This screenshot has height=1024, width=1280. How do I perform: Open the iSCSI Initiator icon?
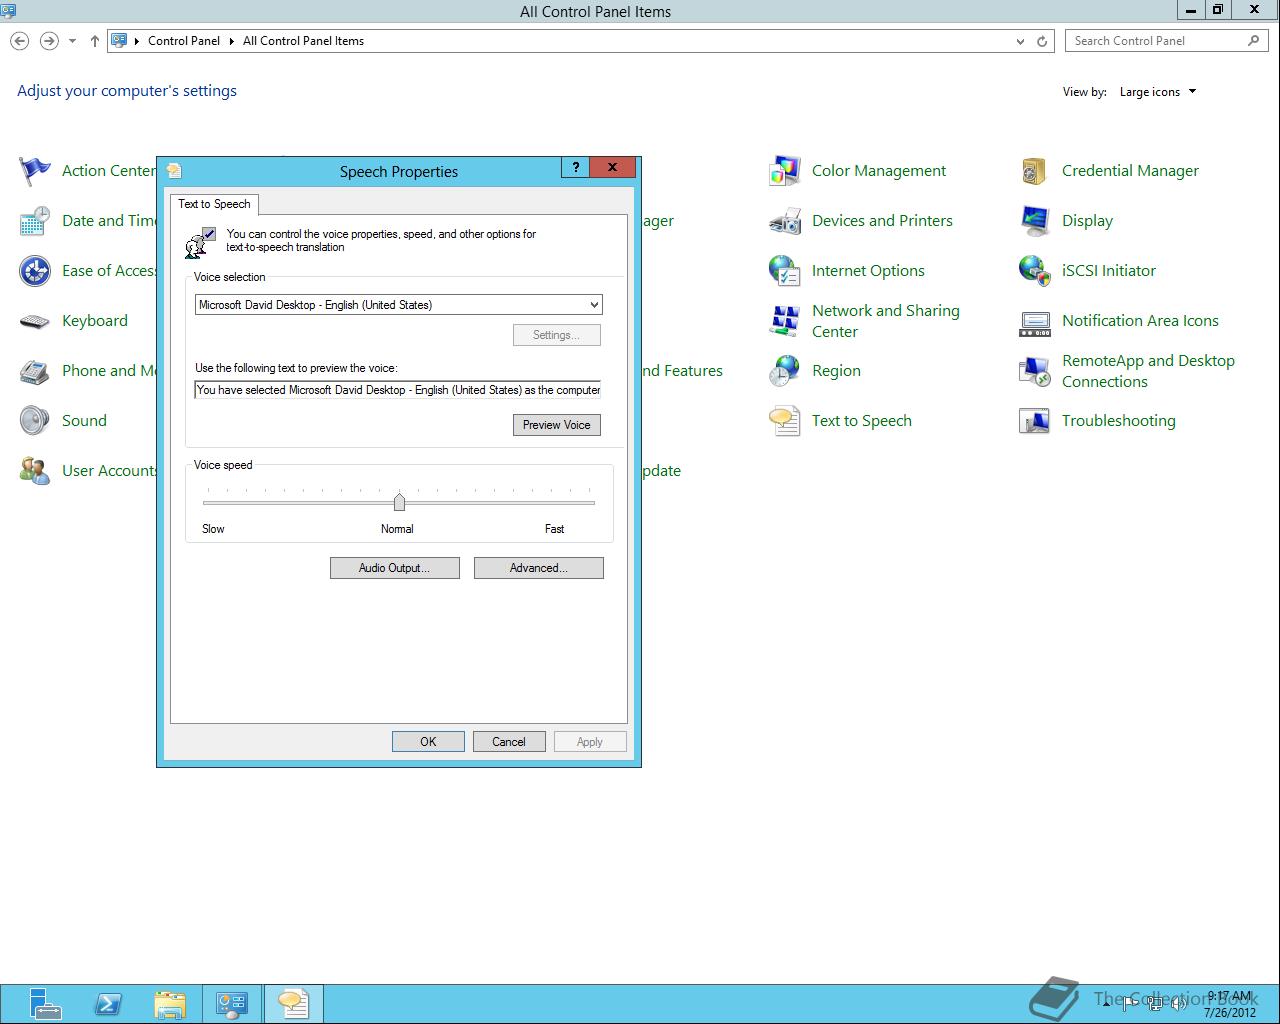tap(1035, 271)
